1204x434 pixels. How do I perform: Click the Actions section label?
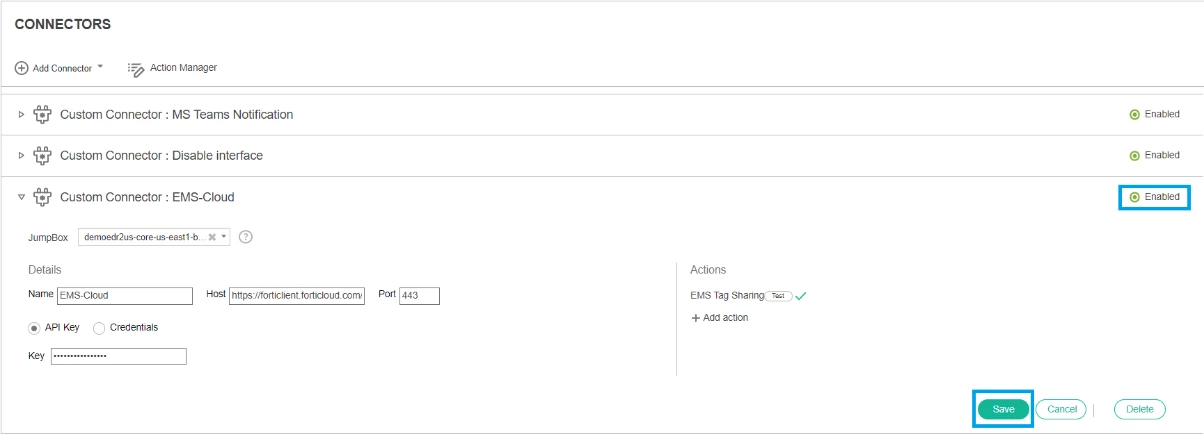[x=708, y=270]
